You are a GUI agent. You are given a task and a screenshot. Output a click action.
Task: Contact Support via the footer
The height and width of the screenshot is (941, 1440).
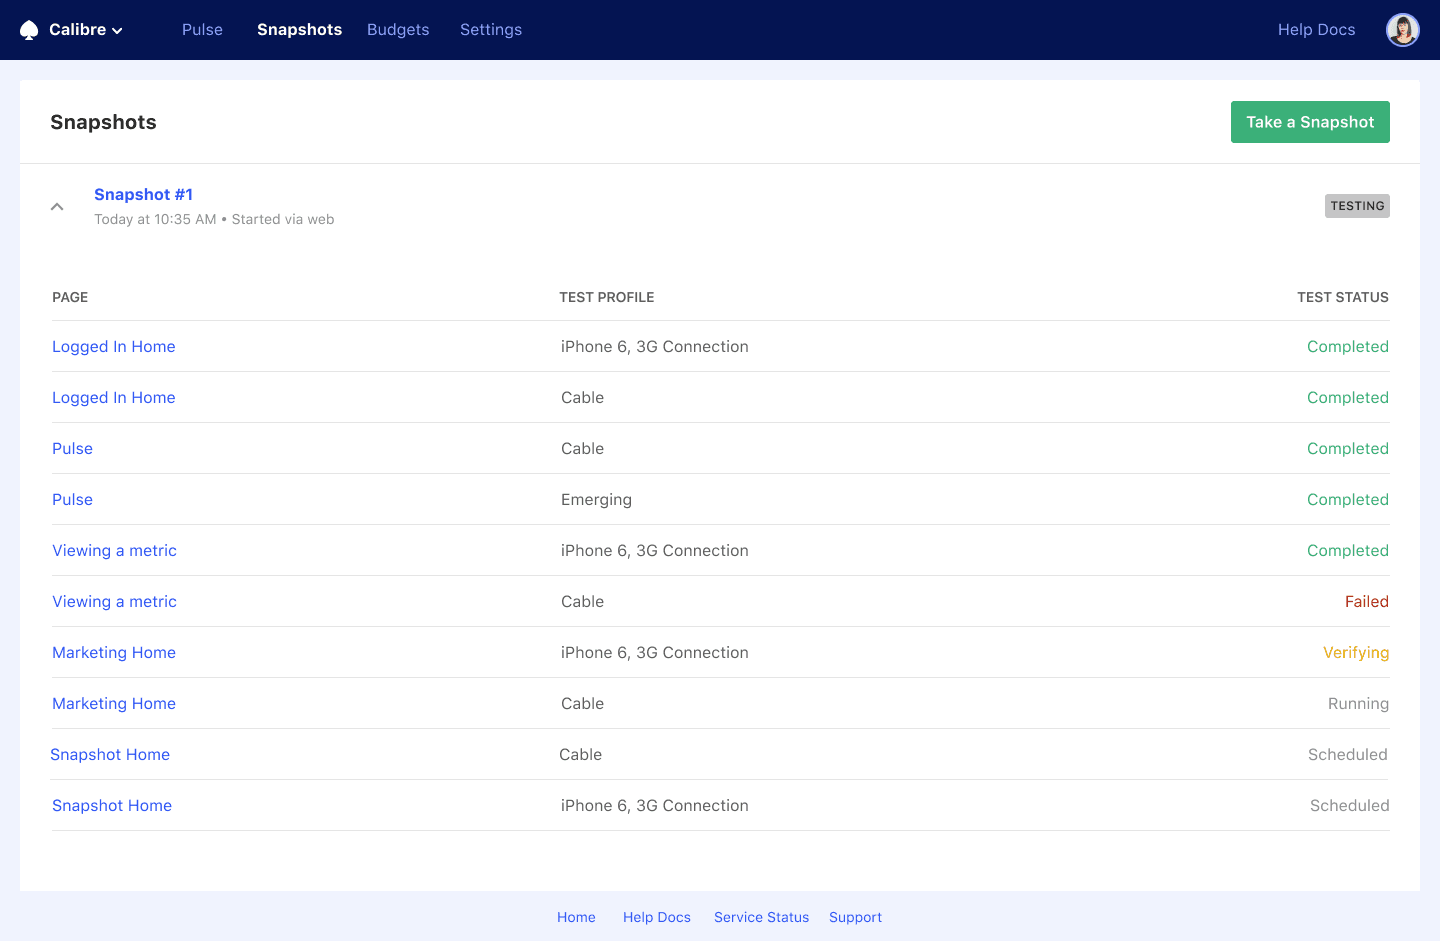[x=855, y=917]
